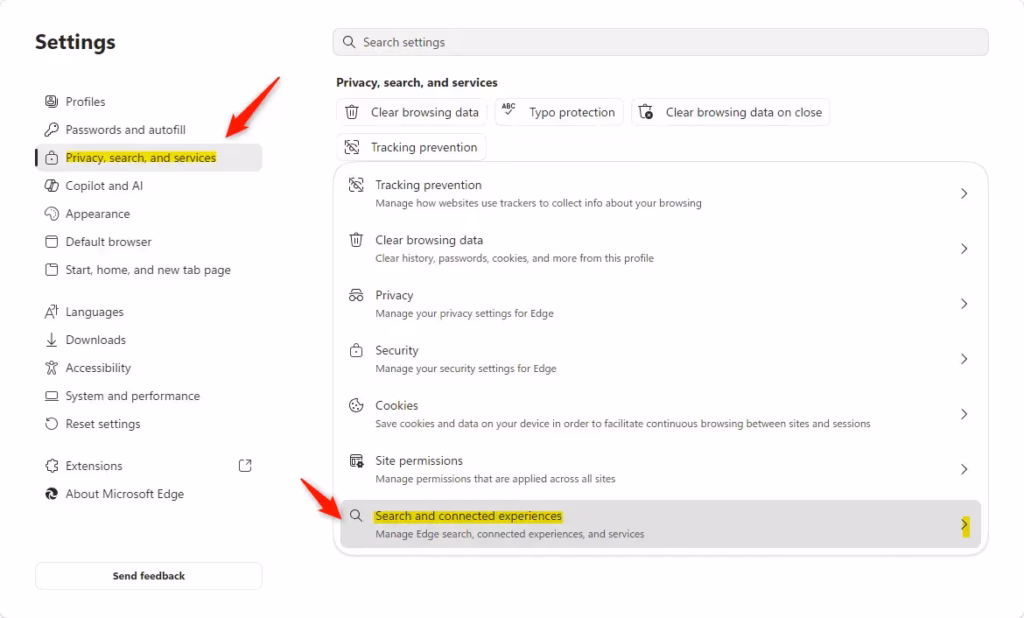Click the Profiles icon in sidebar
Screen dimensions: 1024x618
(51, 101)
